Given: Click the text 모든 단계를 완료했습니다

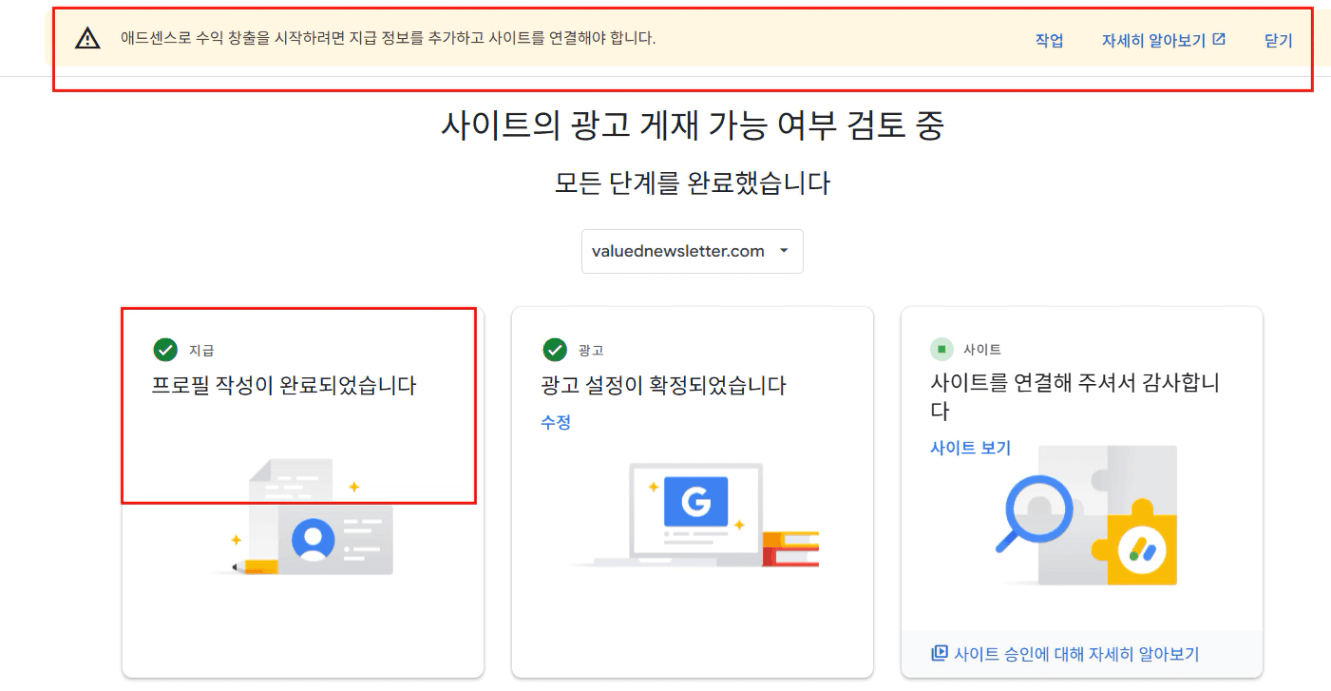Looking at the screenshot, I should coord(692,184).
